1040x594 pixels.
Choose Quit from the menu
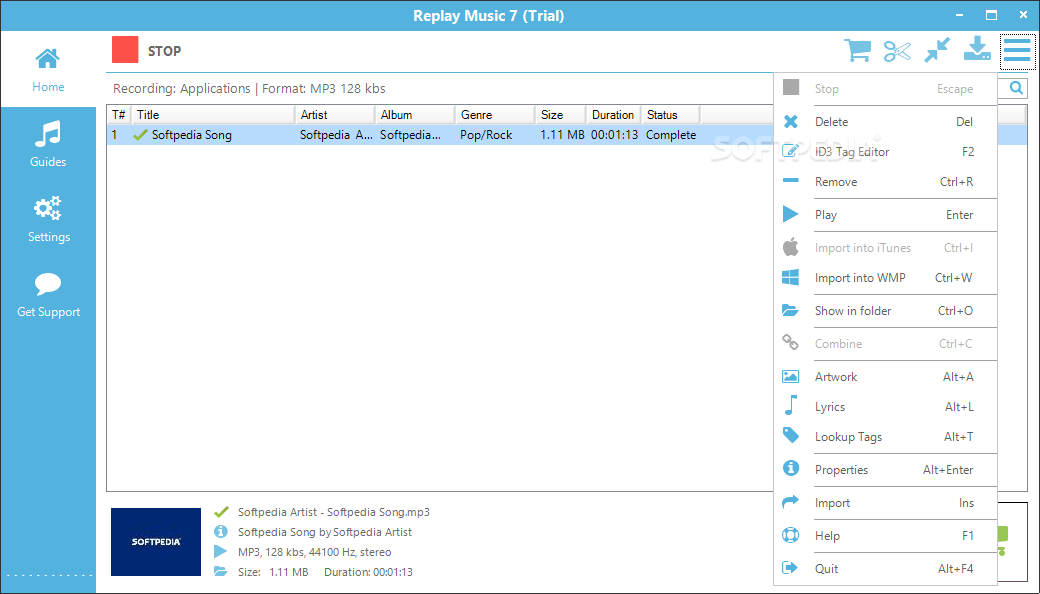[885, 569]
